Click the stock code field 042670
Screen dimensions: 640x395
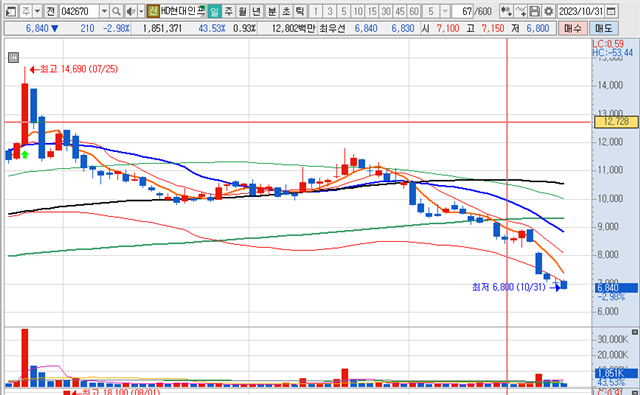79,11
